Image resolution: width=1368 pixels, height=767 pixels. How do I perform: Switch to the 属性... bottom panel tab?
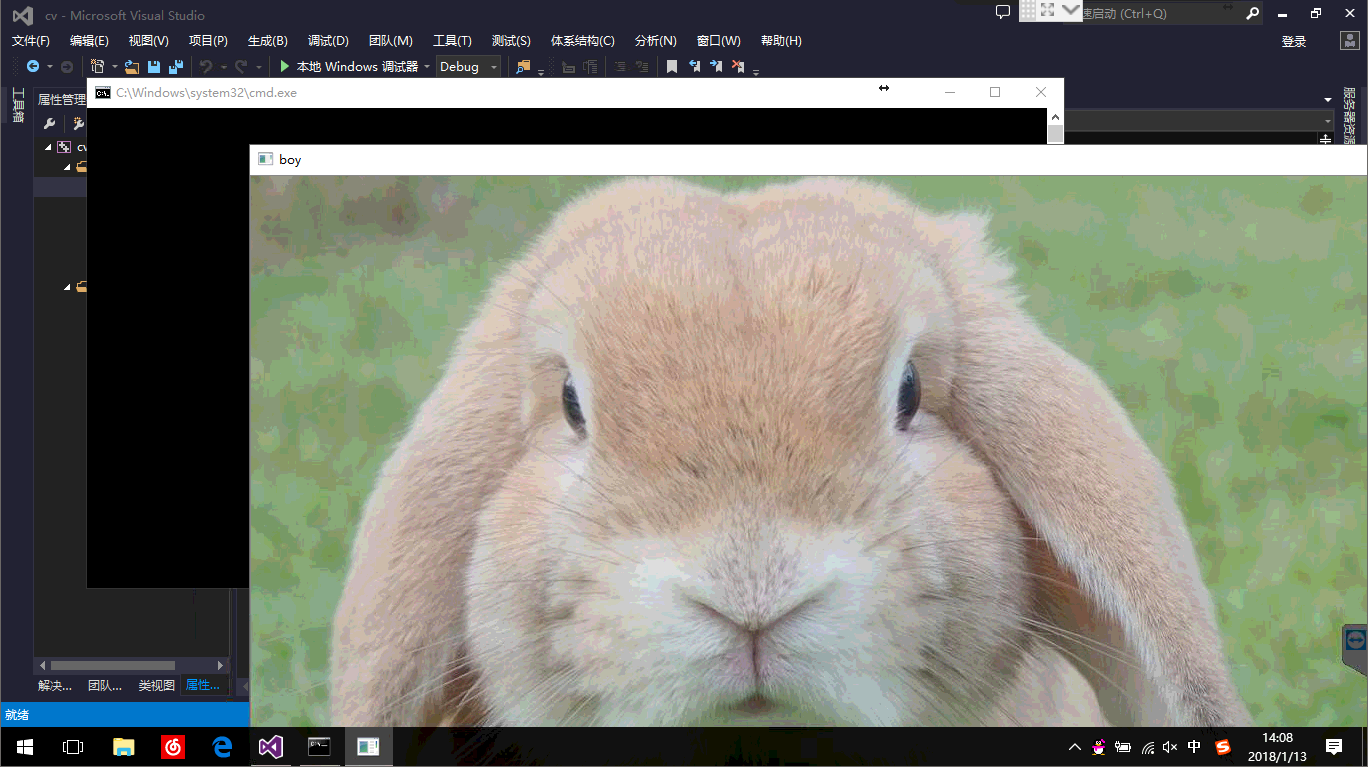coord(204,685)
